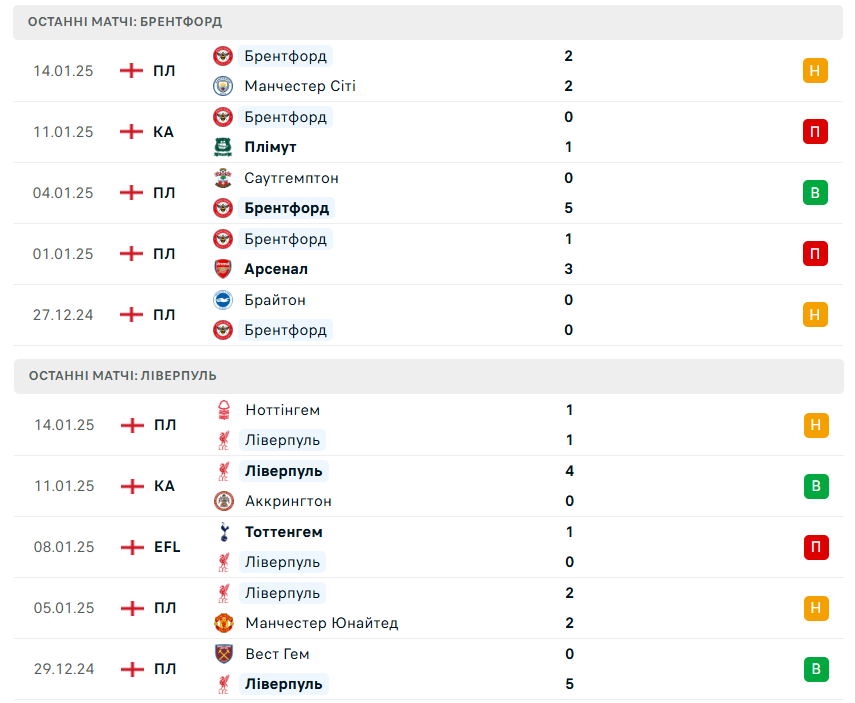Click the Manchester City crest icon

[x=222, y=86]
